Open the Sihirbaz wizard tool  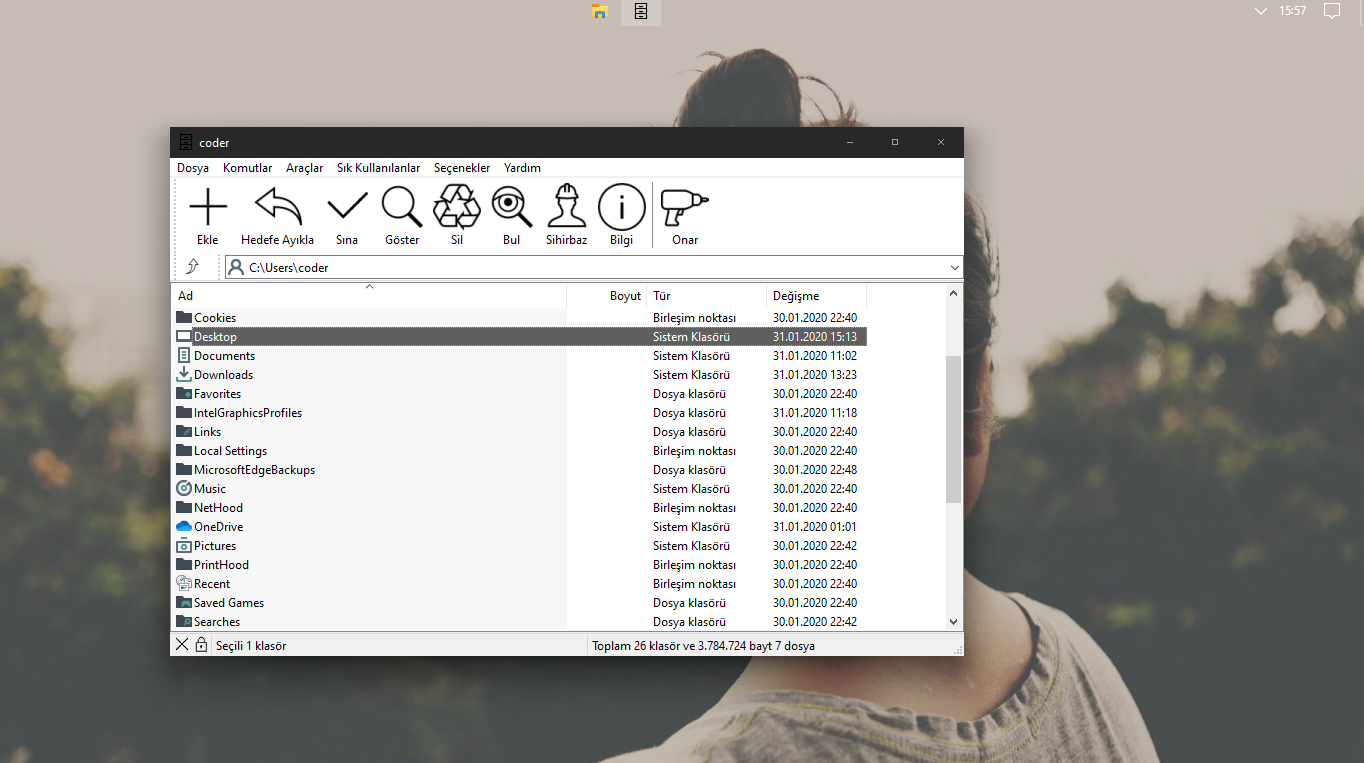[566, 208]
